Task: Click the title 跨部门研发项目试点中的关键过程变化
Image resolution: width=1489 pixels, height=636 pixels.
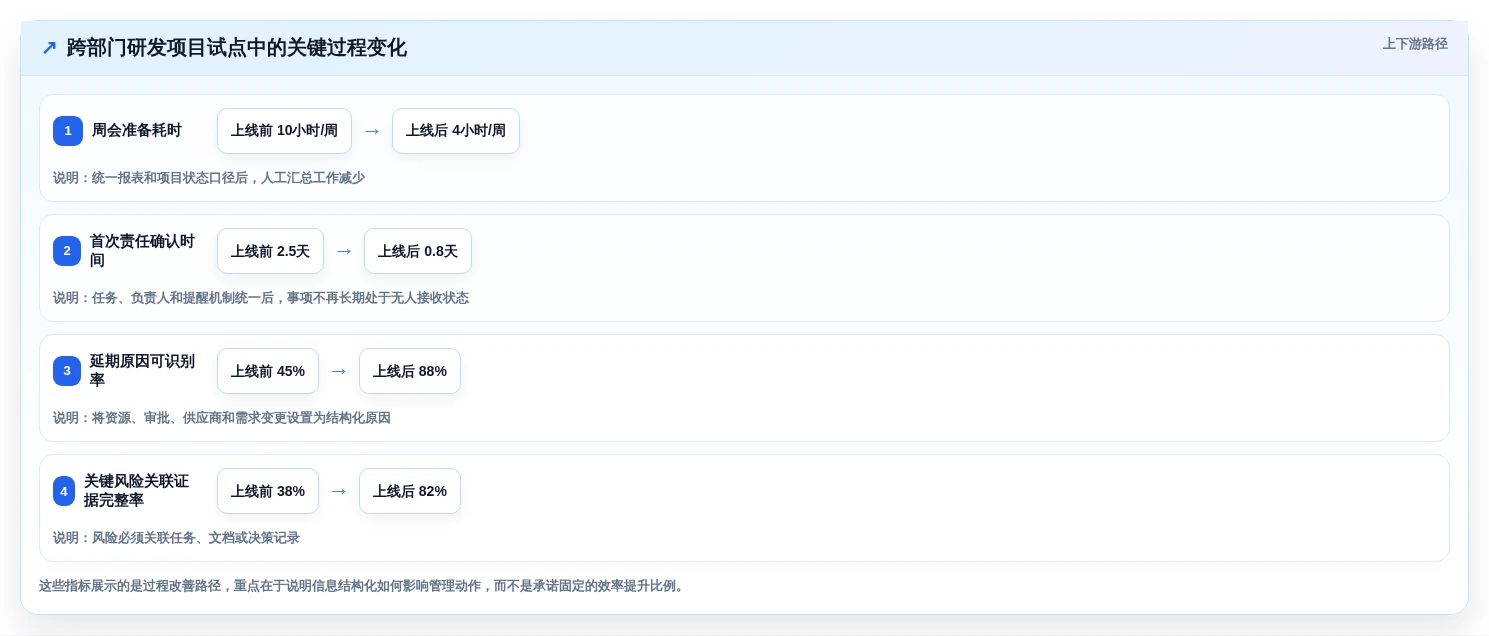Action: click(236, 47)
